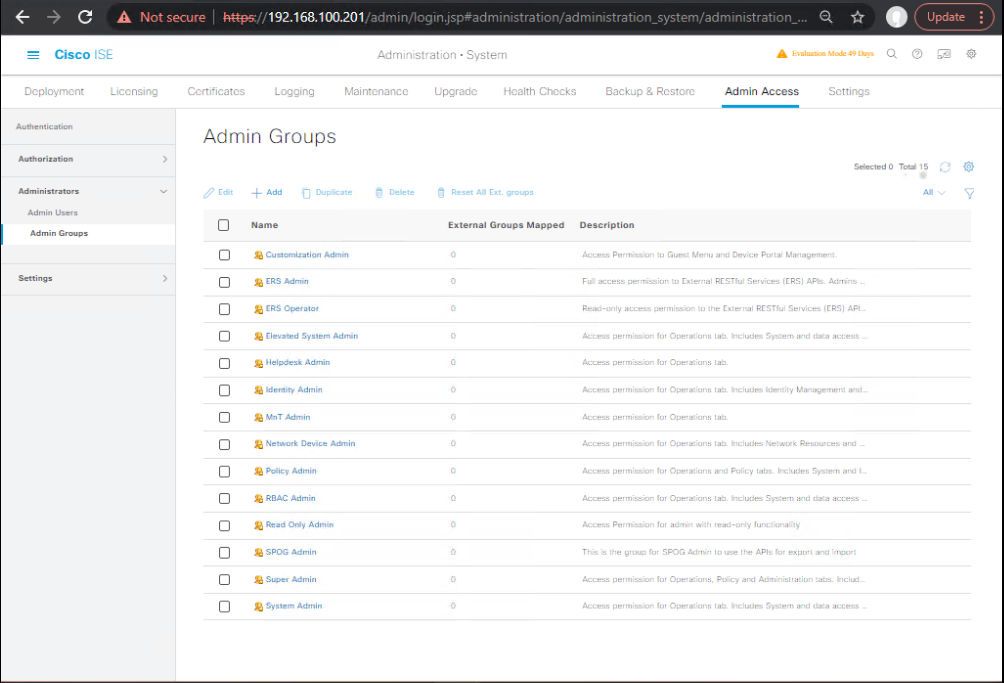Screen dimensions: 1004x683
Task: Open Authentication in the sidebar
Action: (x=44, y=127)
